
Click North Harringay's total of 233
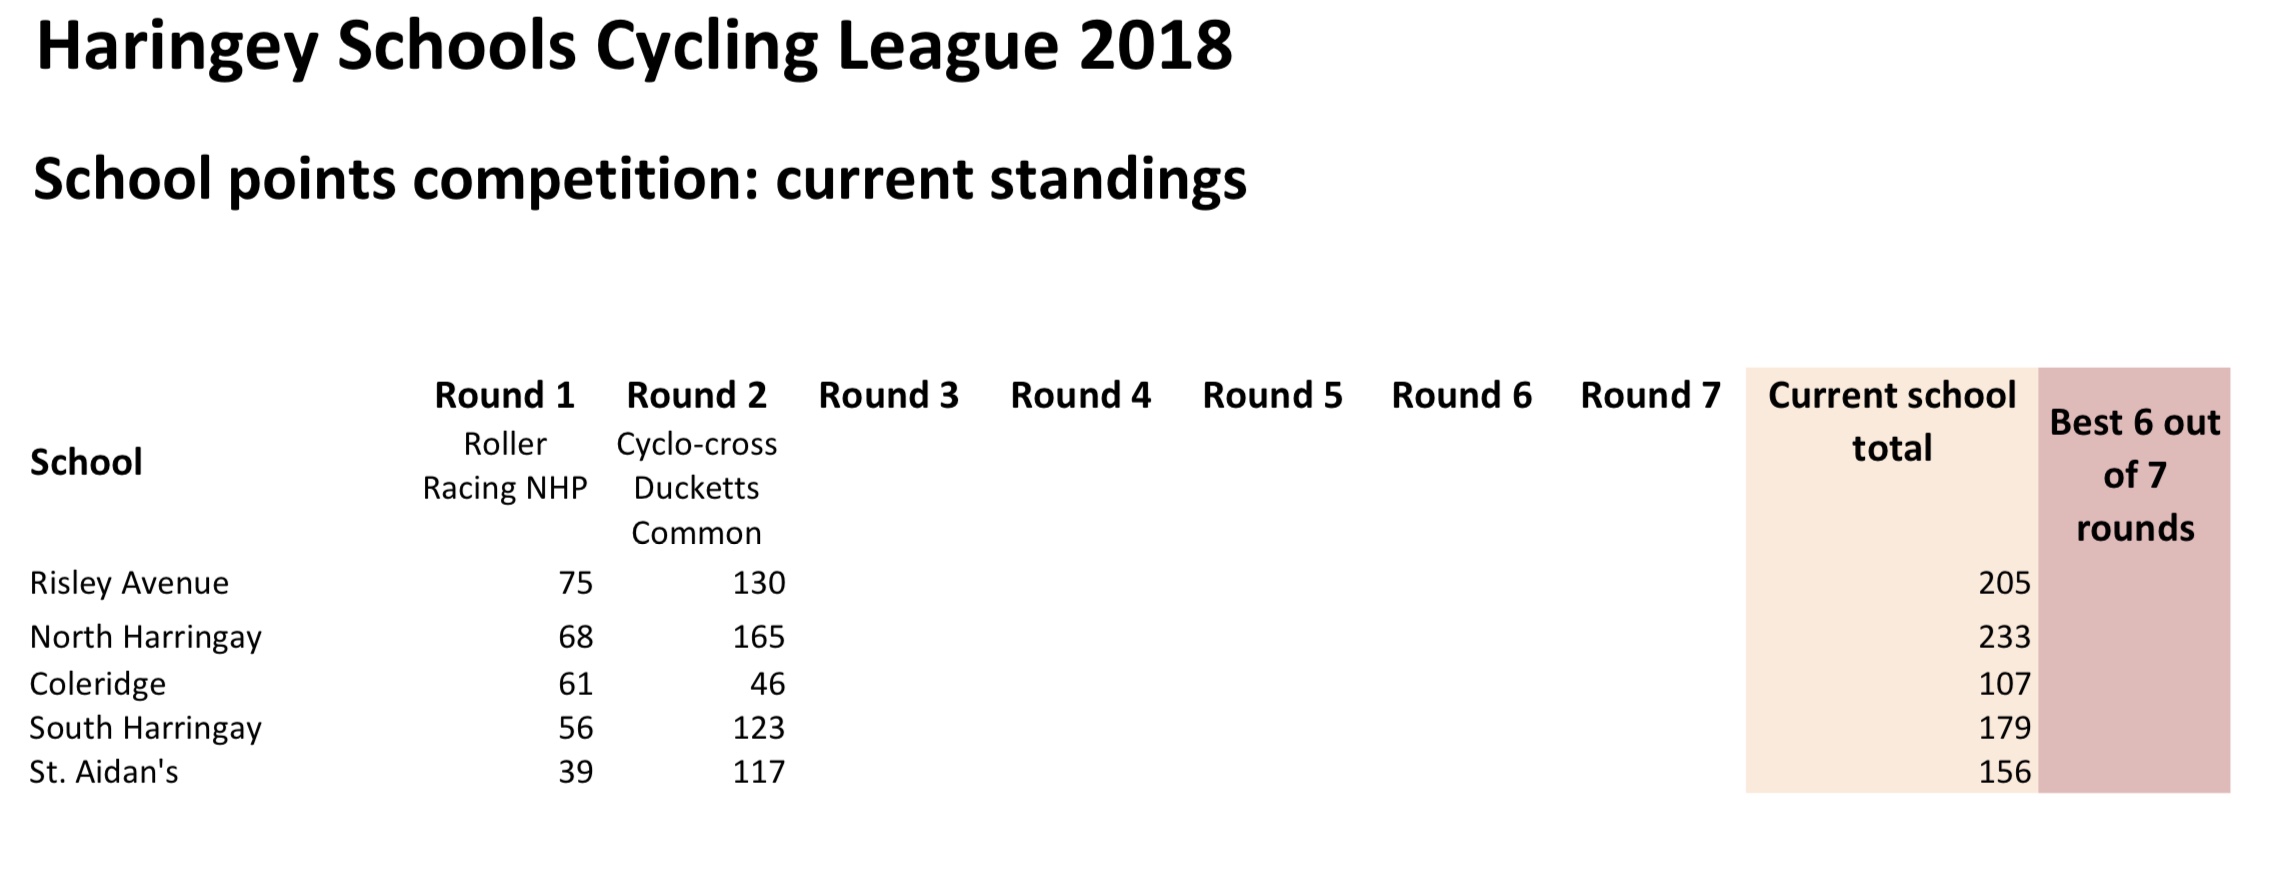point(2003,637)
